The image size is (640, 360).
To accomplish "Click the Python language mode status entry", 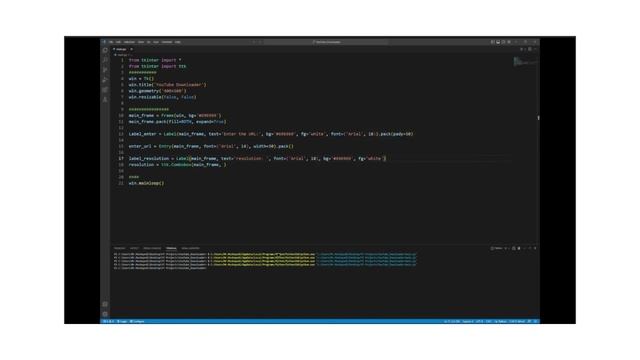I will (x=500, y=322).
